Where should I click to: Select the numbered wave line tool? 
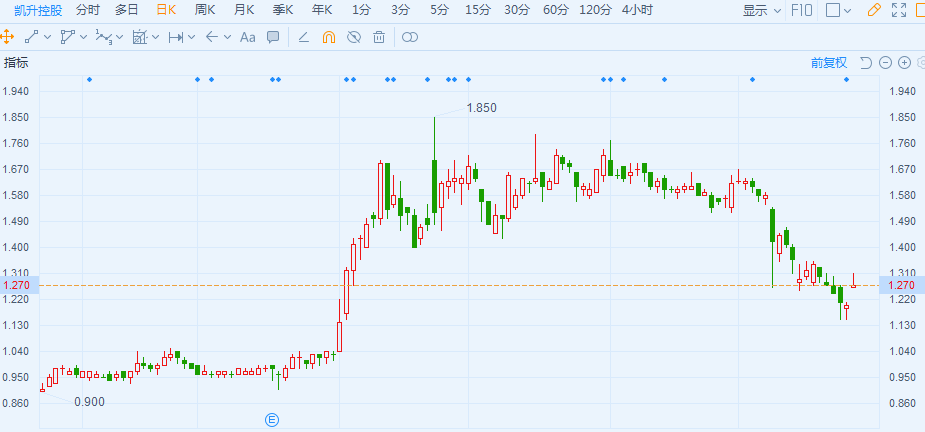pos(103,37)
